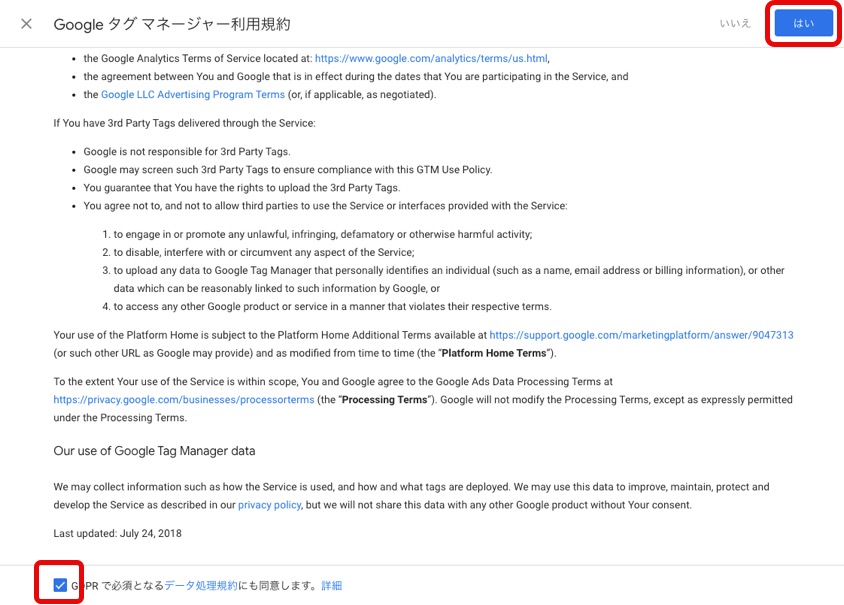Viewport: 844px width, 605px height.
Task: Click the 詳細 link beside the checkbox
Action: tap(332, 585)
